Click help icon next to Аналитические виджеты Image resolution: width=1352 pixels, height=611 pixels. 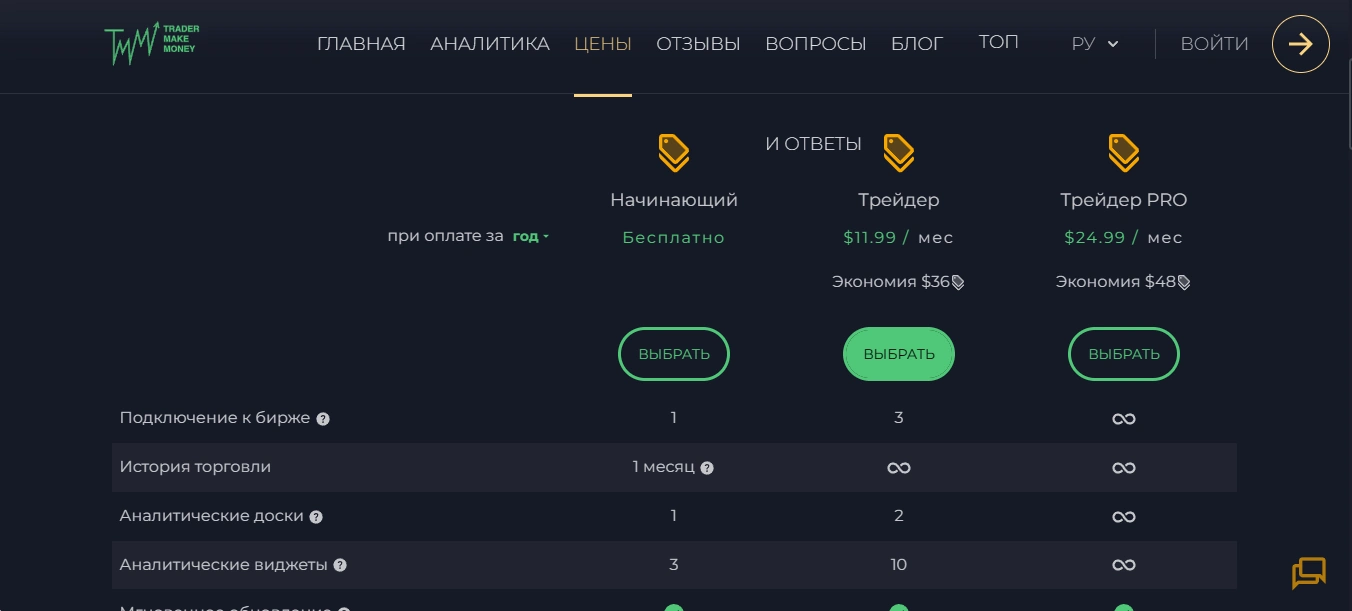point(340,566)
